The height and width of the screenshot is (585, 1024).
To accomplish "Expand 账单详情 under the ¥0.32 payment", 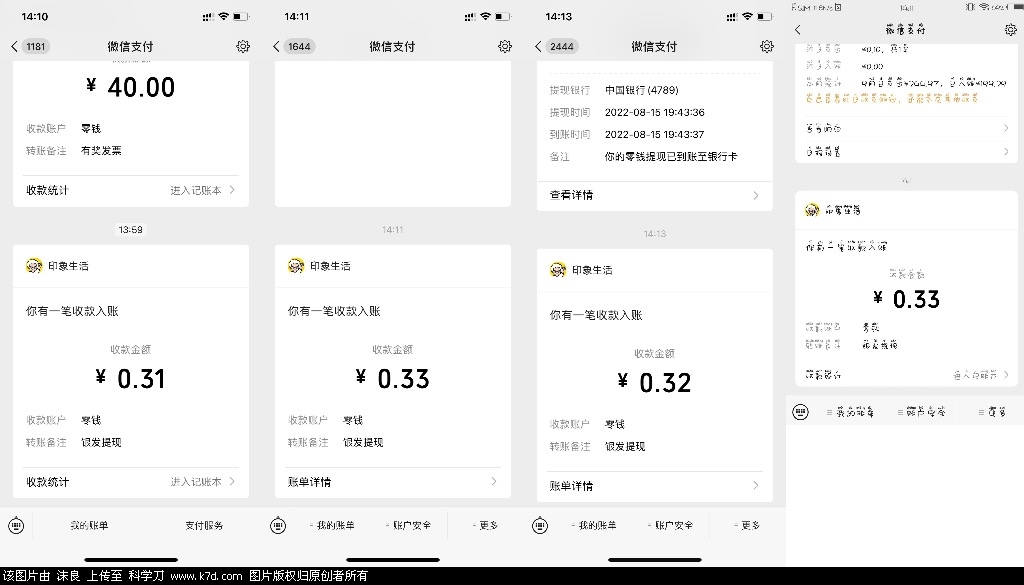I will coord(654,486).
